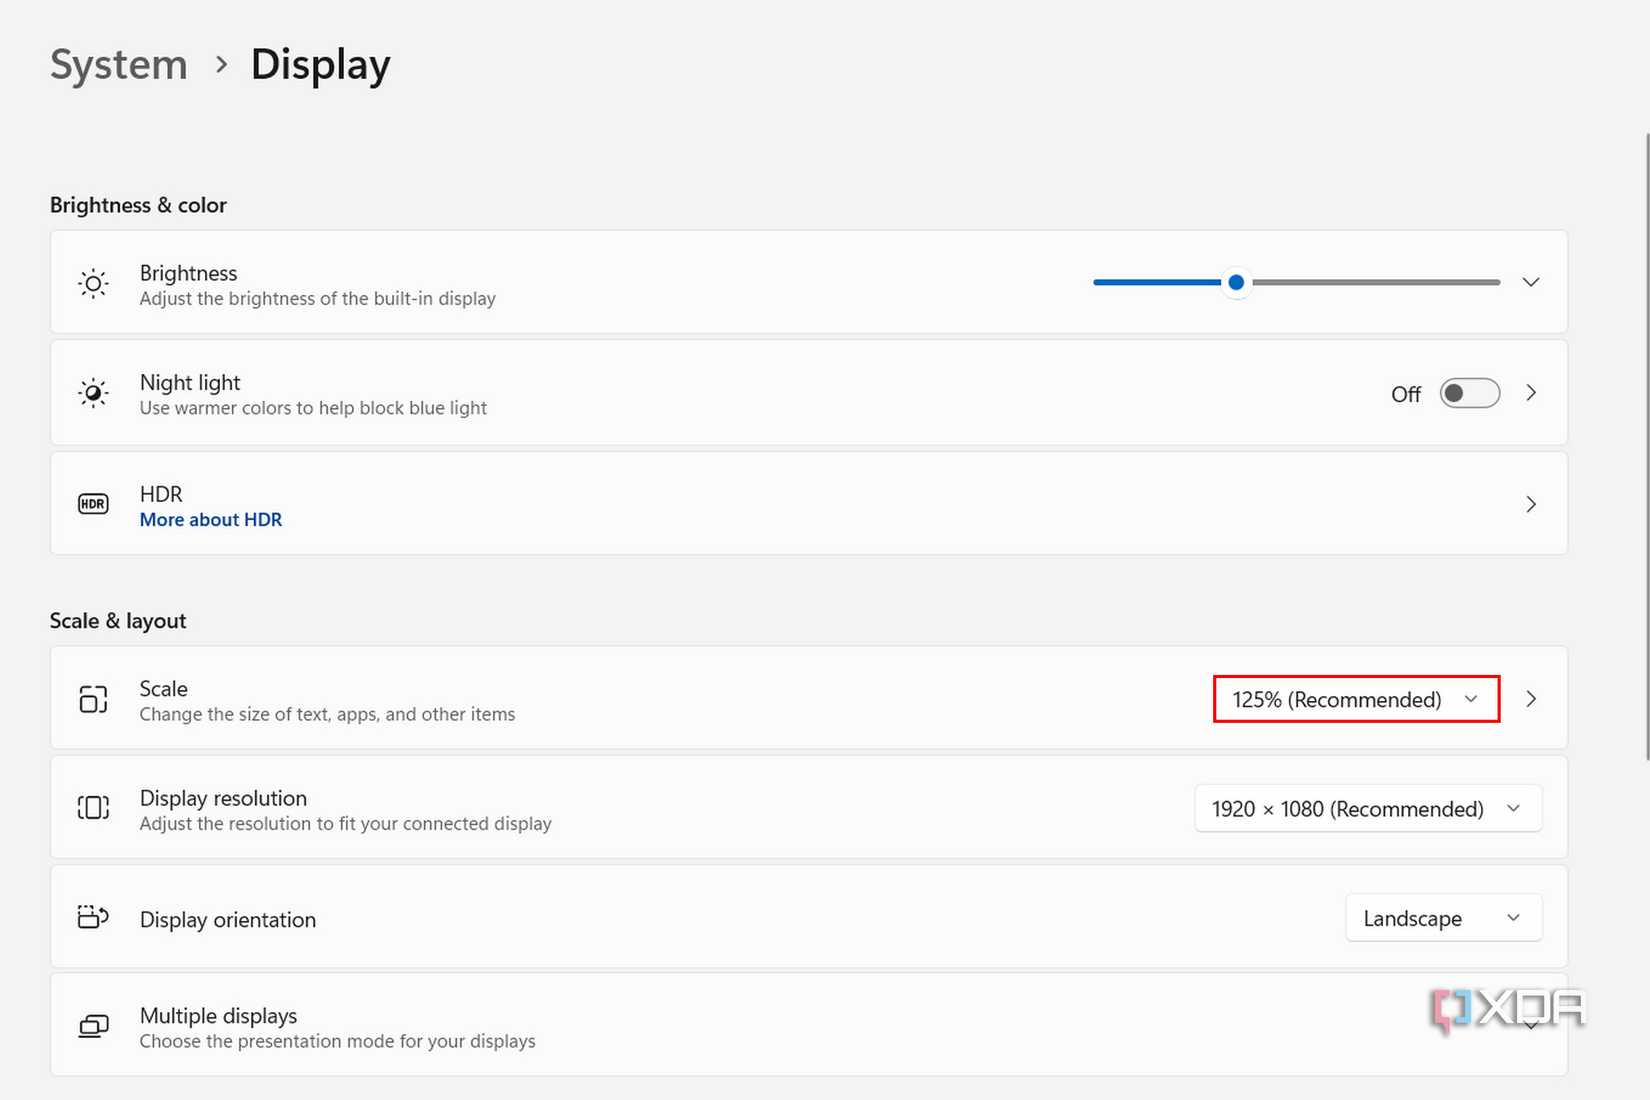
Task: Click the Night light icon
Action: 93,393
